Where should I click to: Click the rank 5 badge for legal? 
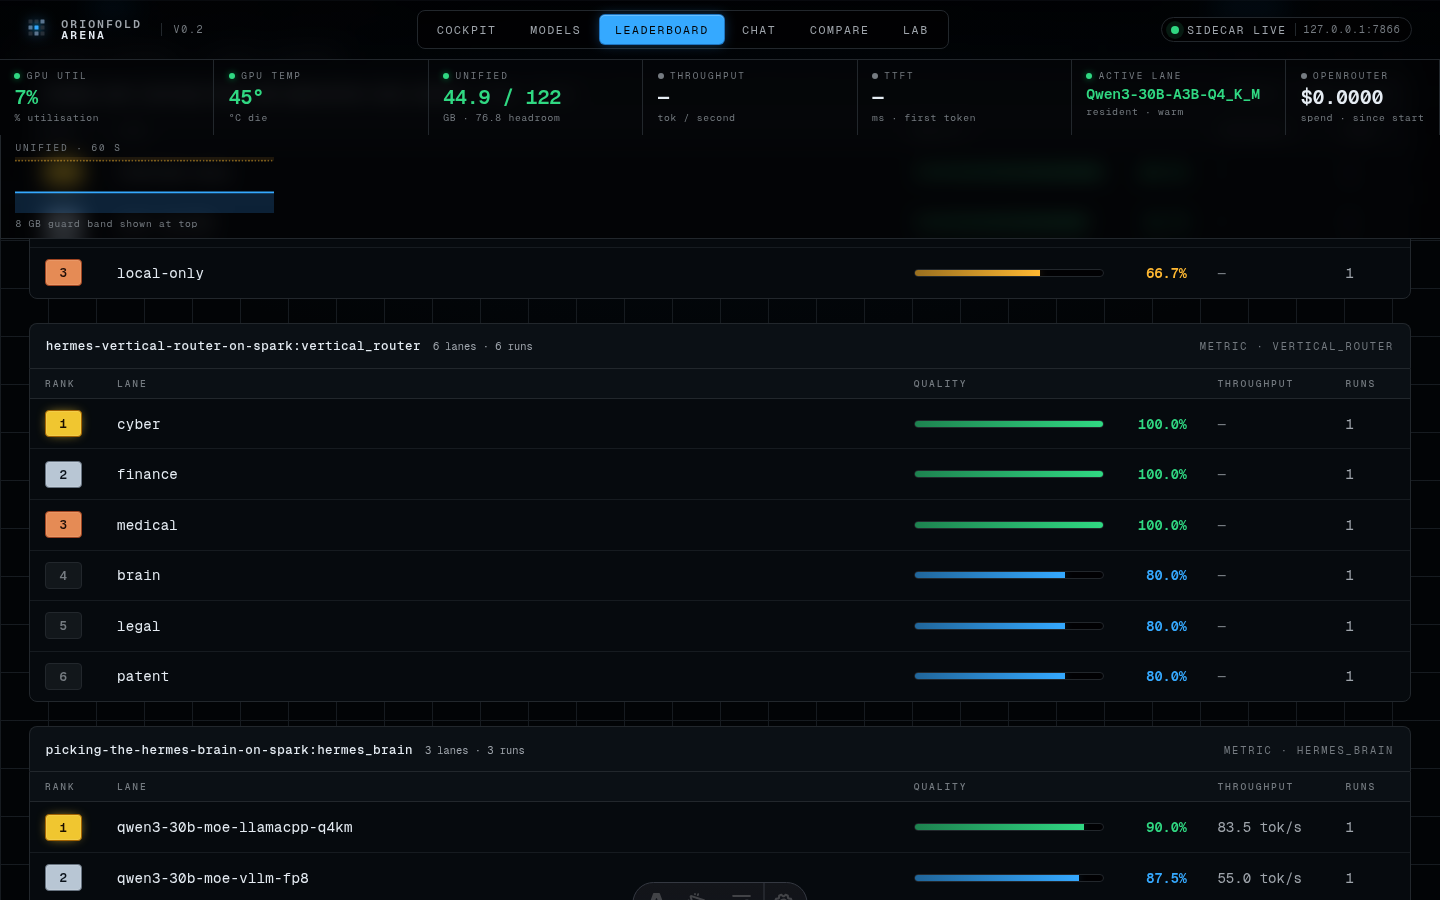coord(63,626)
